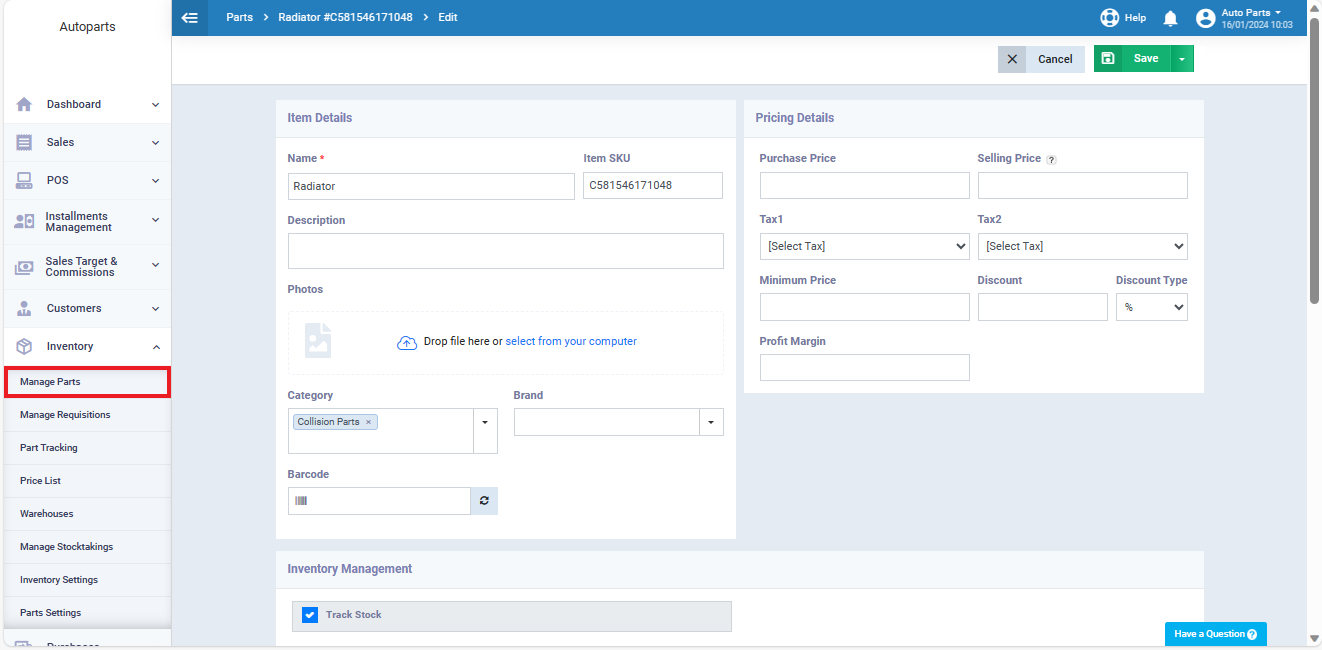Open the Discount Type dropdown
1322x650 pixels.
1152,307
